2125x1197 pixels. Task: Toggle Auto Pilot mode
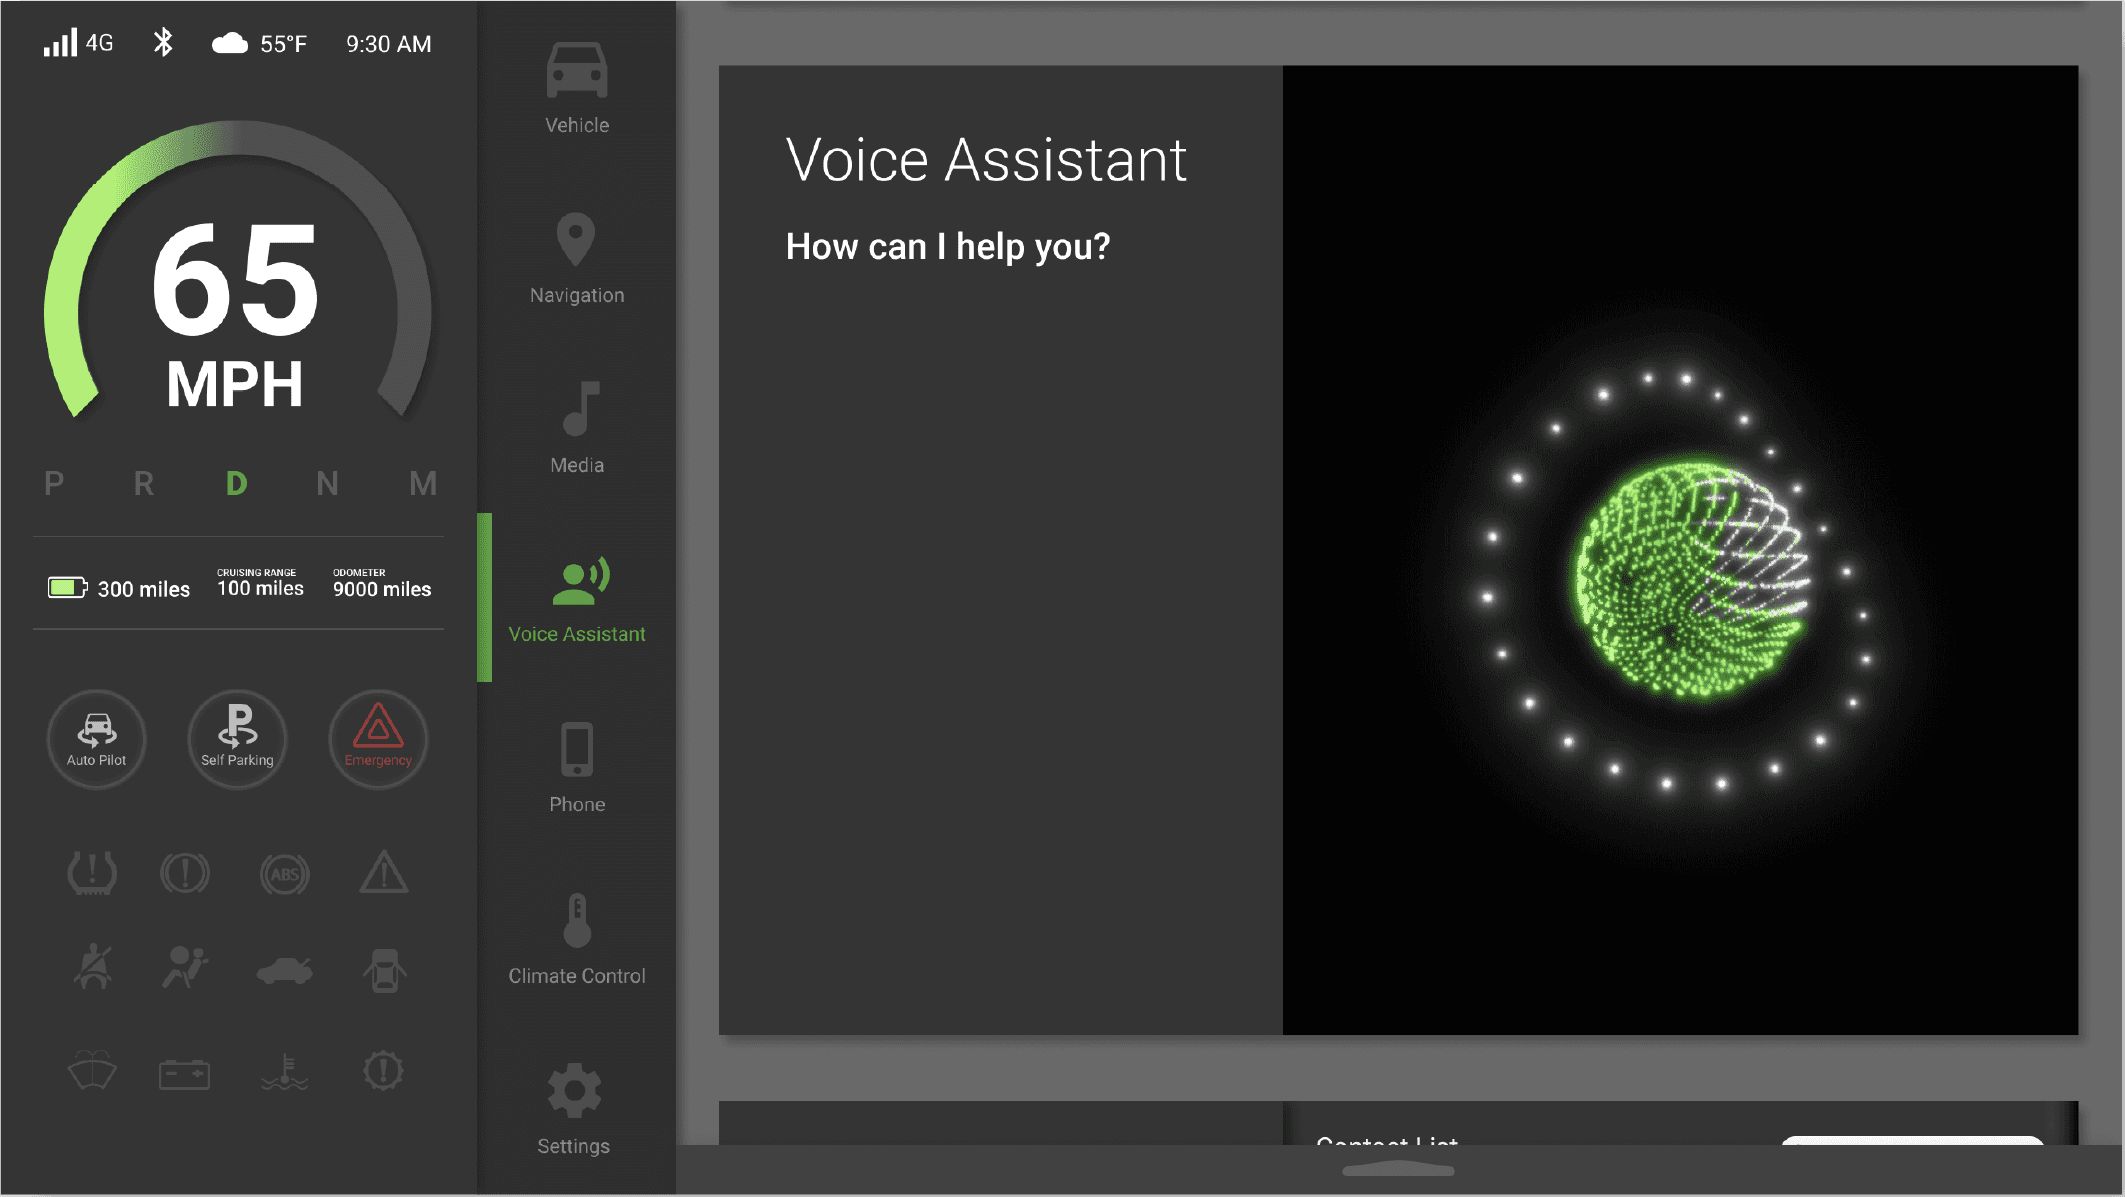tap(97, 739)
